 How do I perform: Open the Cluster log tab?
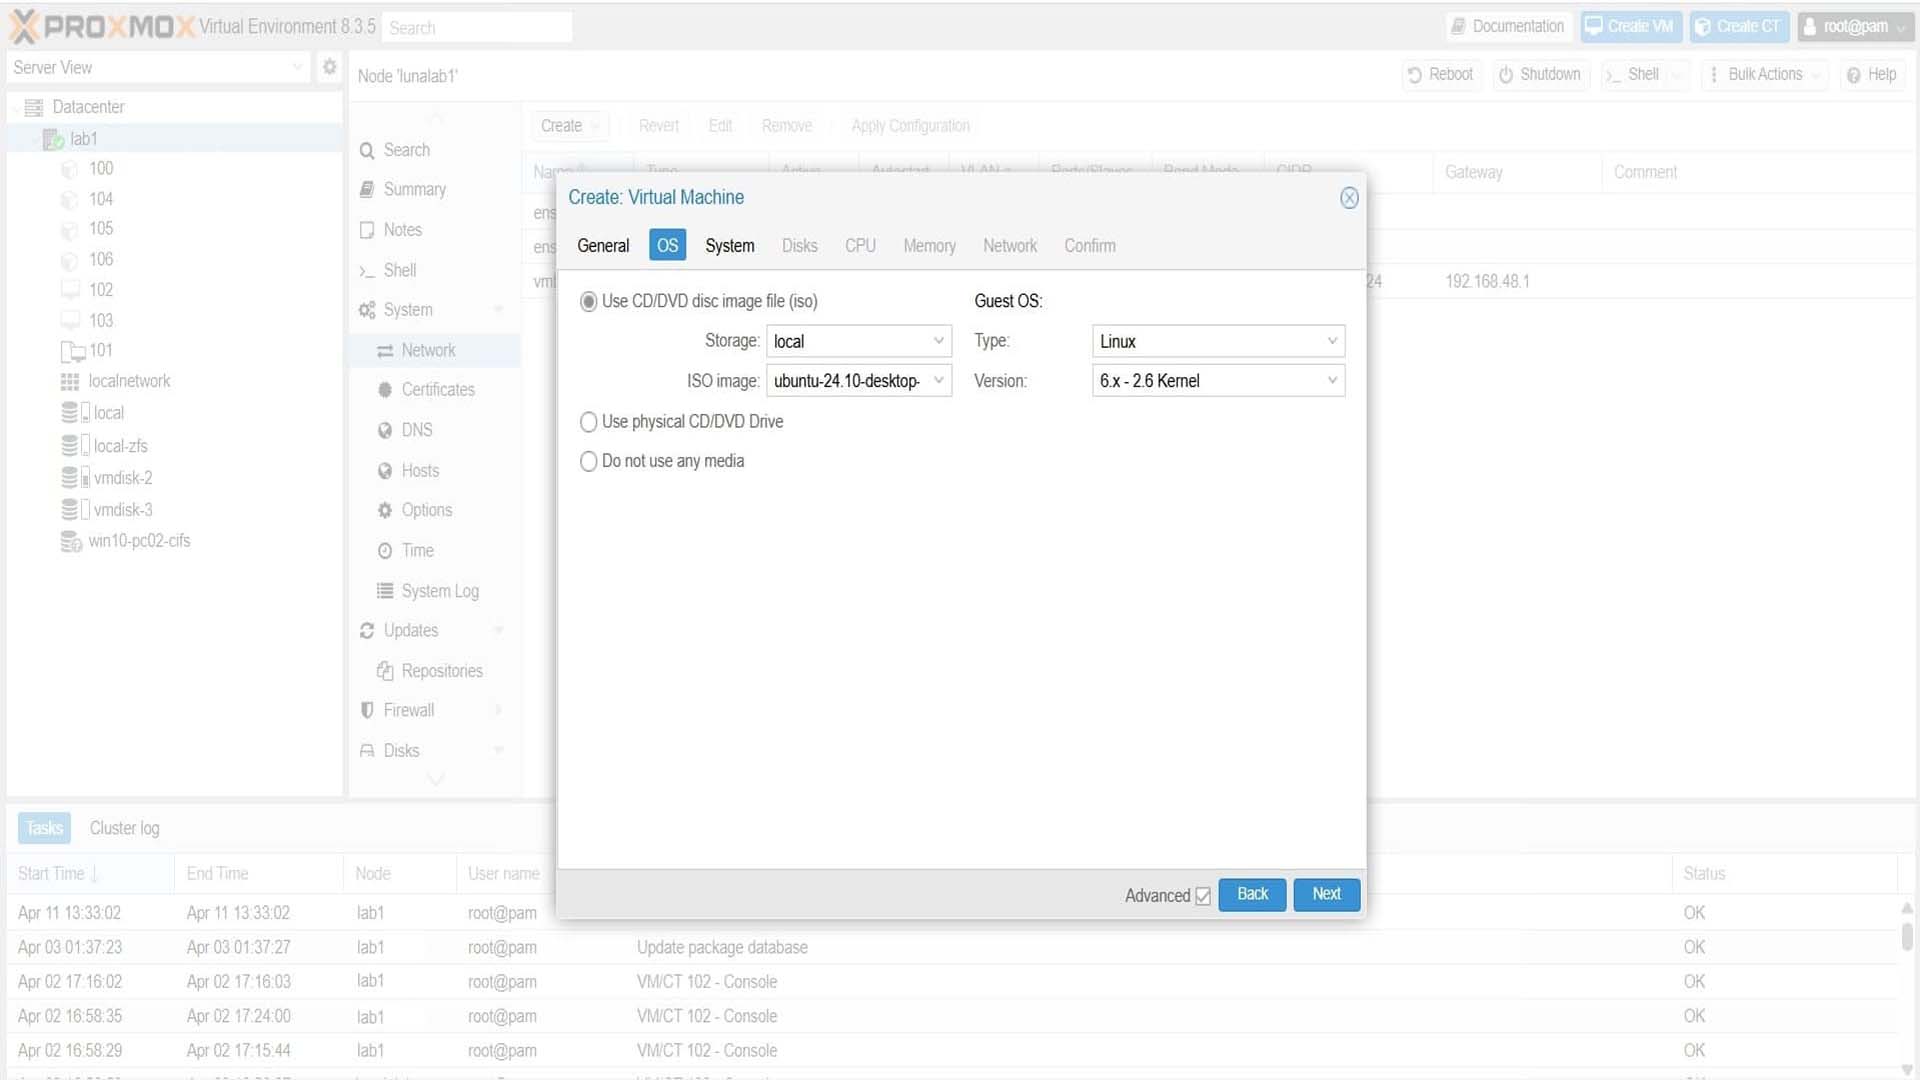124,828
